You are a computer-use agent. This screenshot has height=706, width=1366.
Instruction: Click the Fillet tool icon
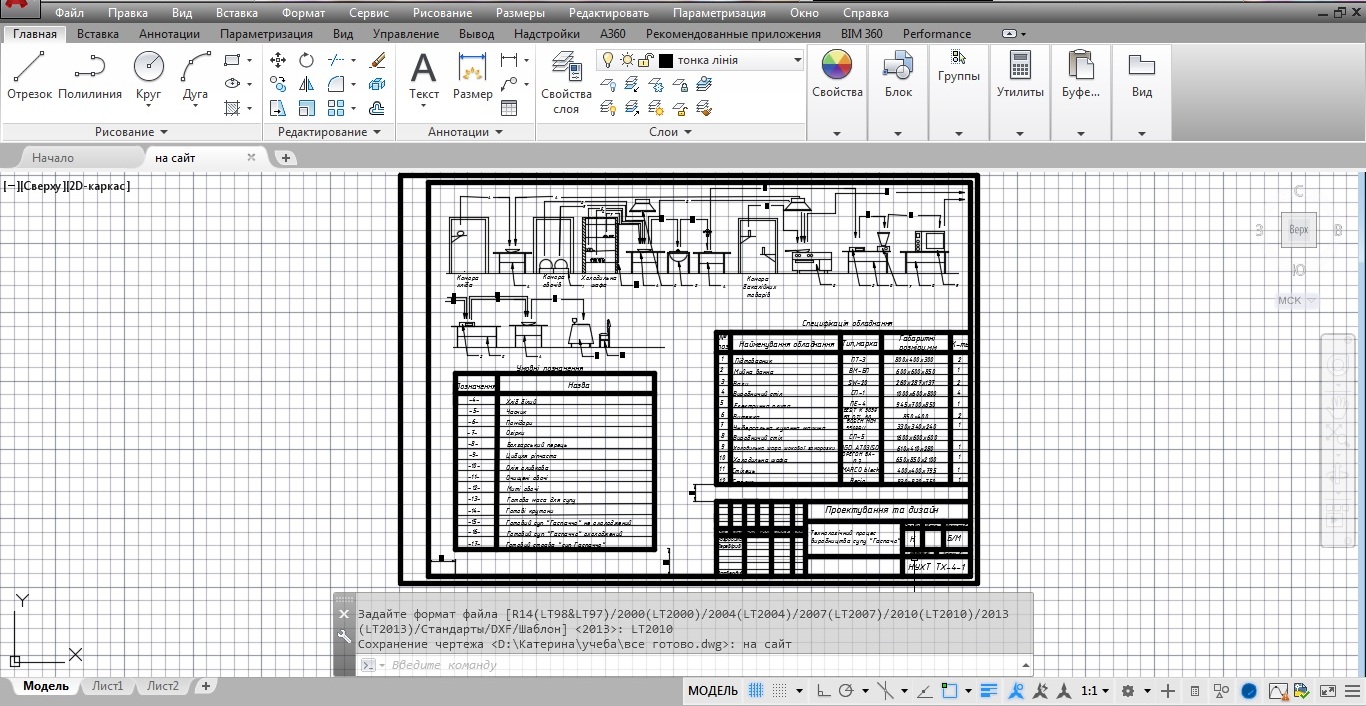(337, 84)
